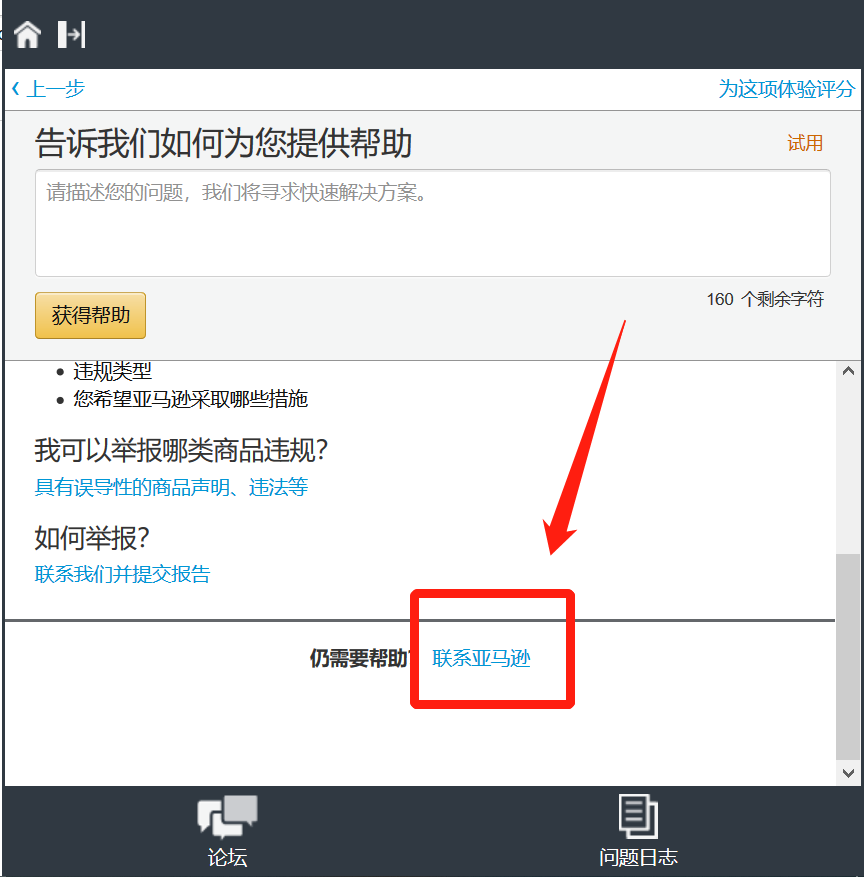Click the Home icon in top bar
This screenshot has width=864, height=877.
[27, 34]
